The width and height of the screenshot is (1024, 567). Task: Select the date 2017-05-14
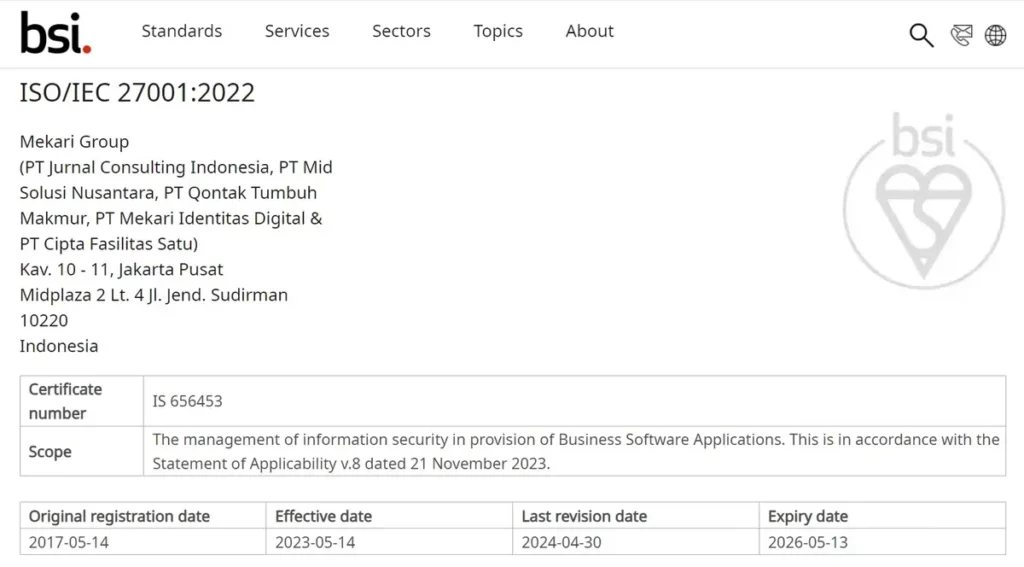click(69, 542)
